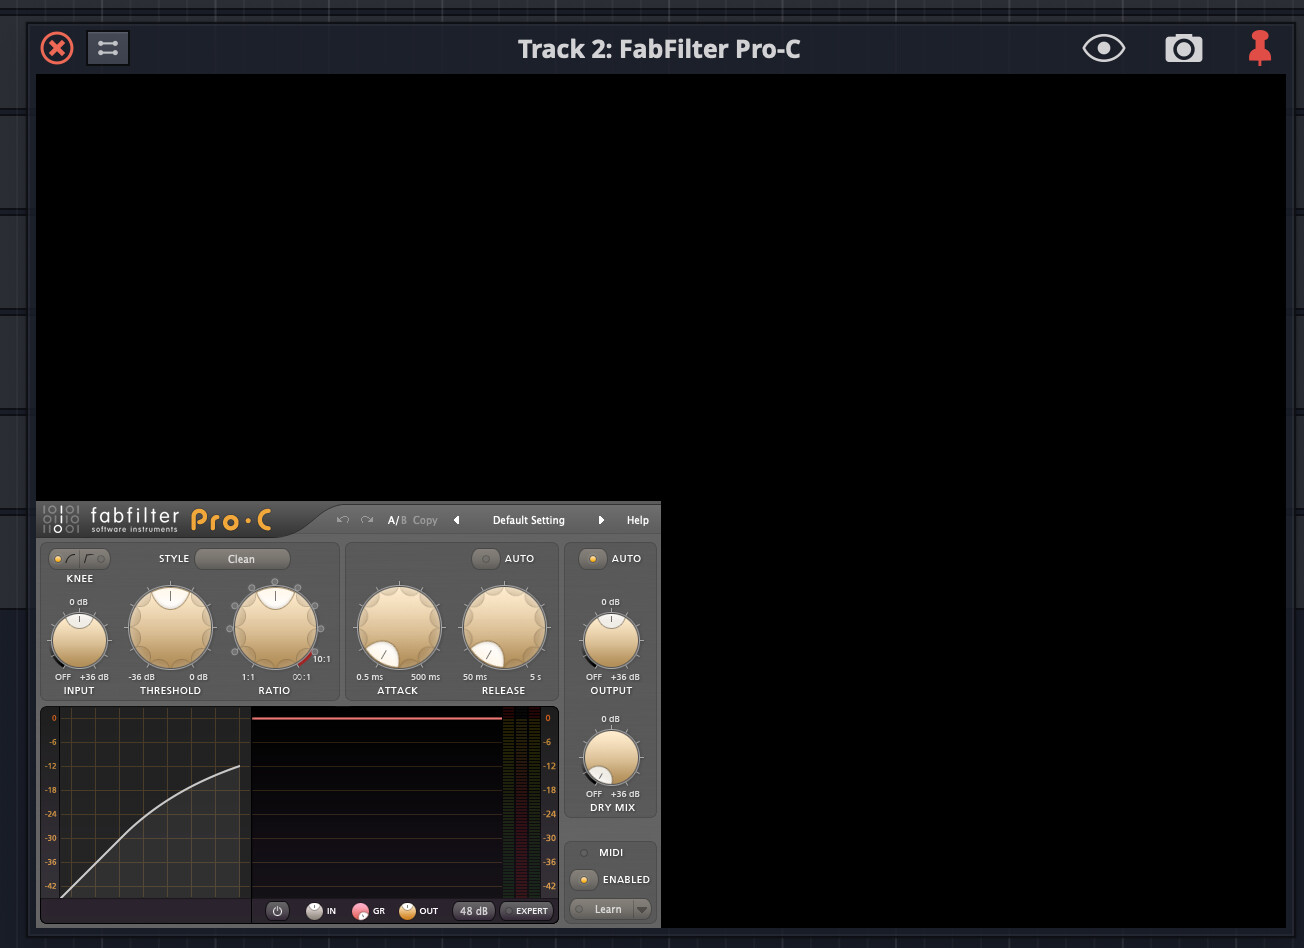Click the MIDI indicator light
Image resolution: width=1304 pixels, height=948 pixels.
(584, 853)
